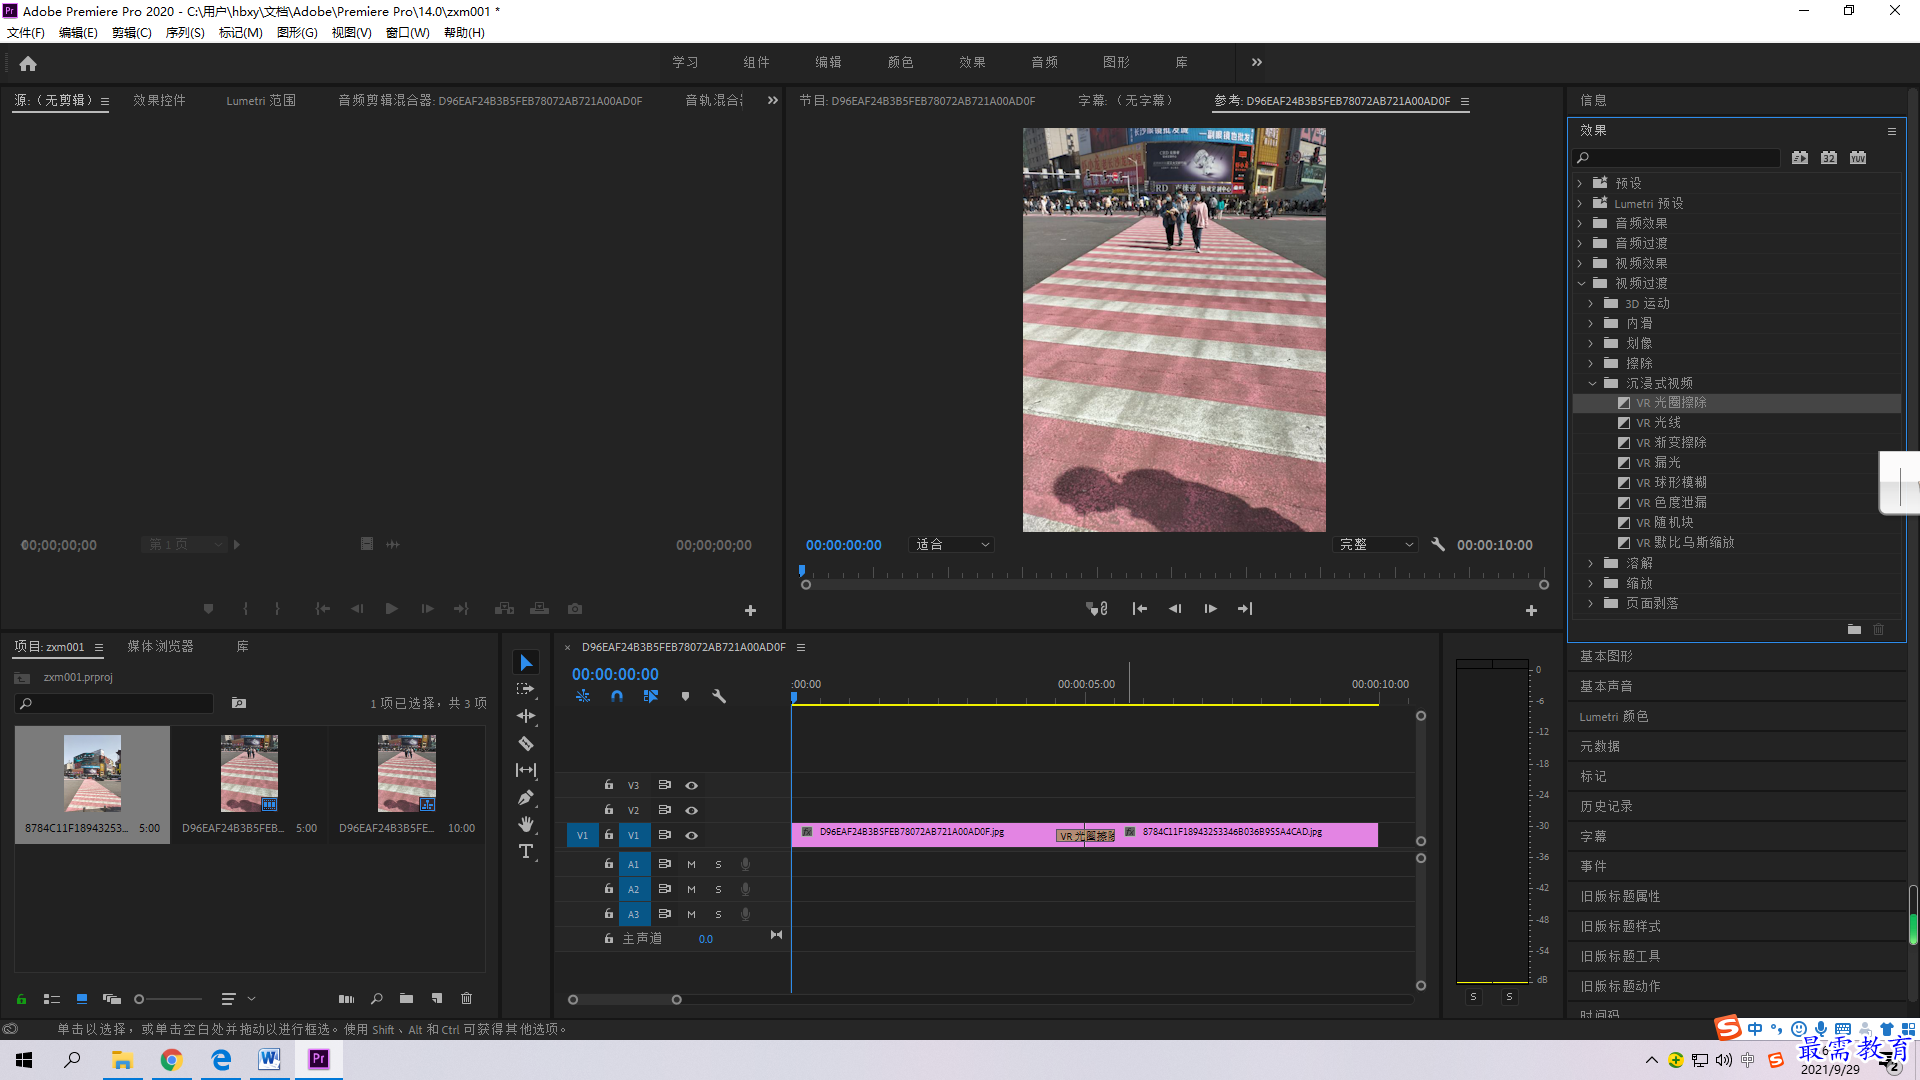Click Go to Out point button in program monitor
The width and height of the screenshot is (1920, 1080).
(x=1245, y=608)
